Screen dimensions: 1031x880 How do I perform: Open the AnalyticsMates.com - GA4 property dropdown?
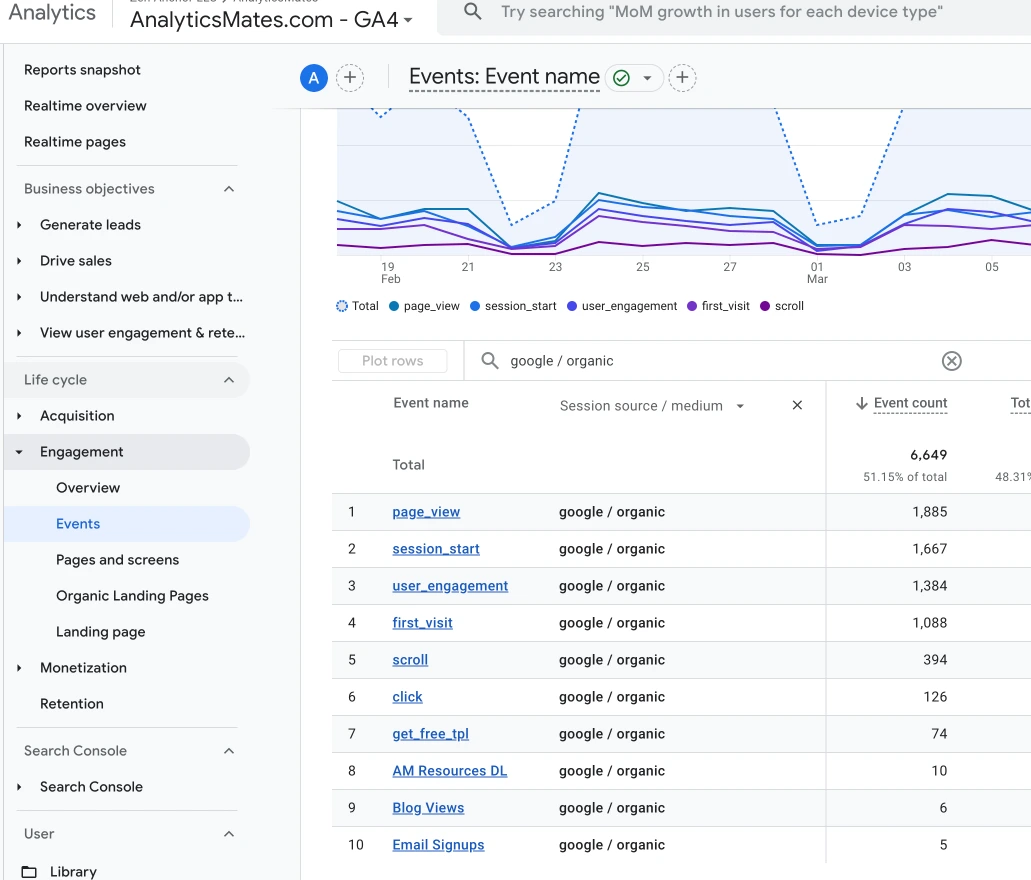tap(271, 19)
